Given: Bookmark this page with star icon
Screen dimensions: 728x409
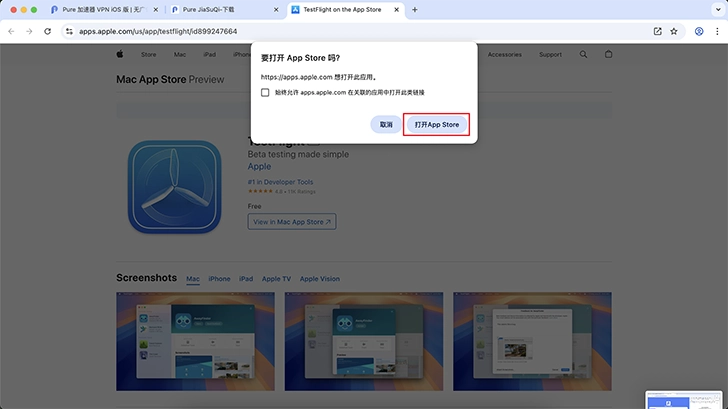Looking at the screenshot, I should click(x=674, y=31).
